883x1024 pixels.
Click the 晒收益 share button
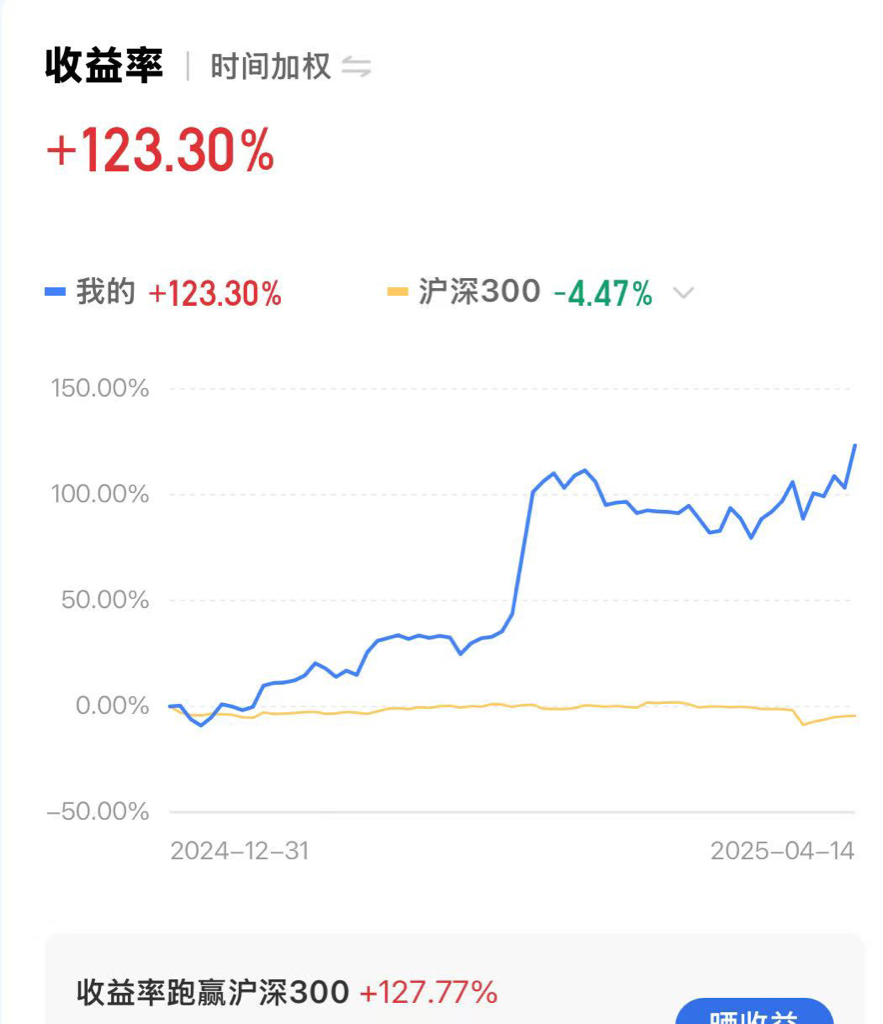click(754, 1014)
